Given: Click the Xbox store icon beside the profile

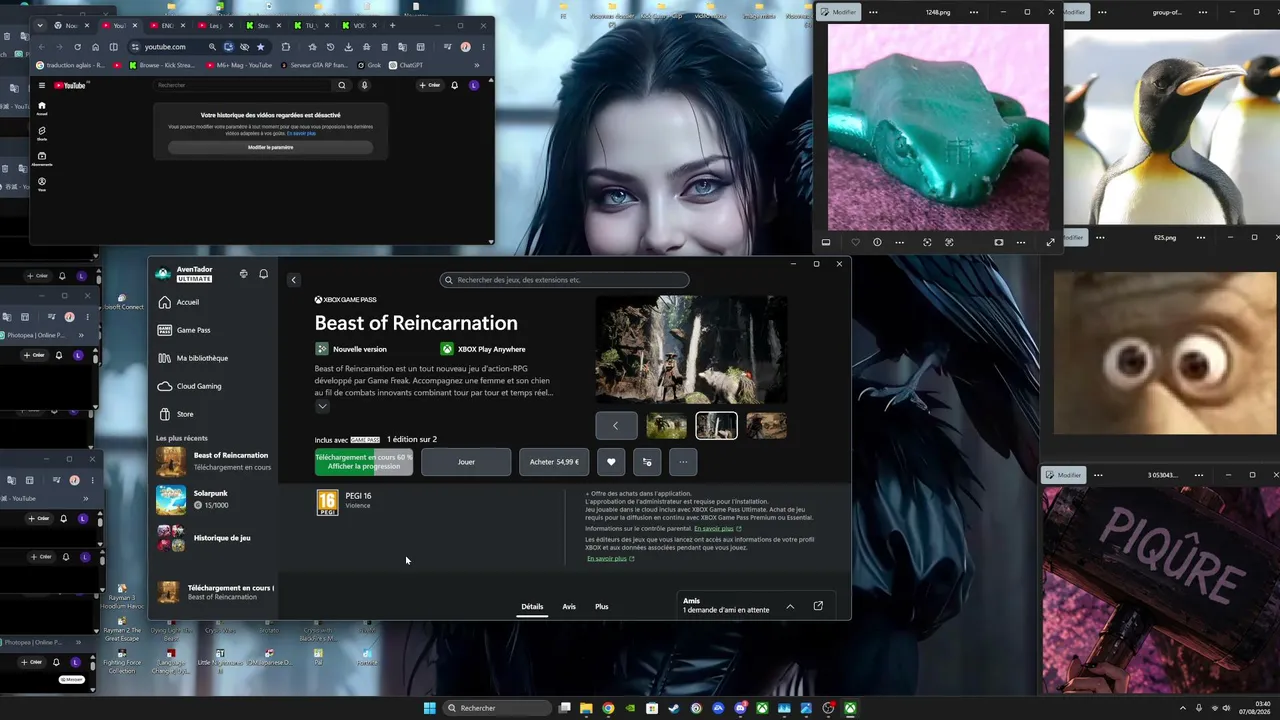Looking at the screenshot, I should (x=243, y=274).
